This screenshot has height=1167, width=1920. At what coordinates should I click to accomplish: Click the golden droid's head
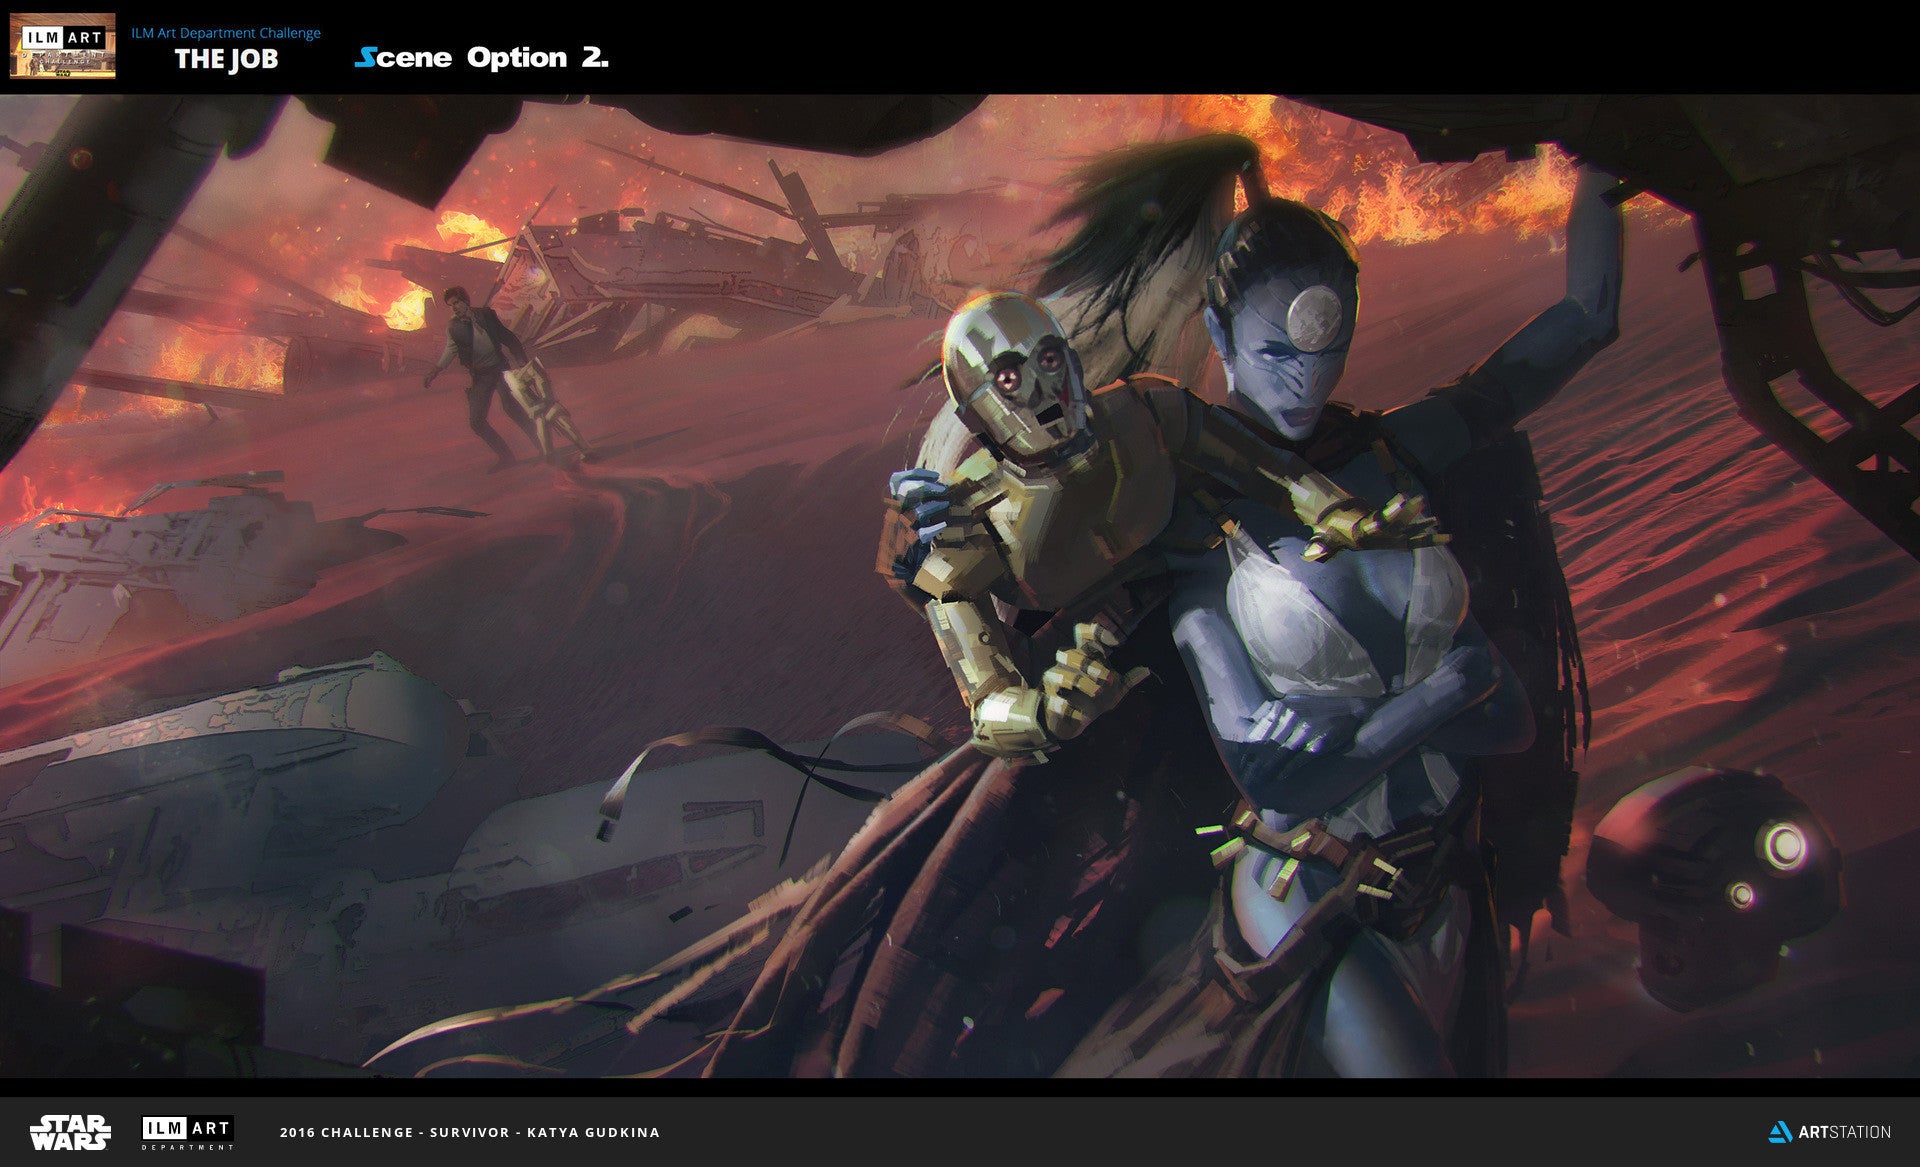[1005, 373]
